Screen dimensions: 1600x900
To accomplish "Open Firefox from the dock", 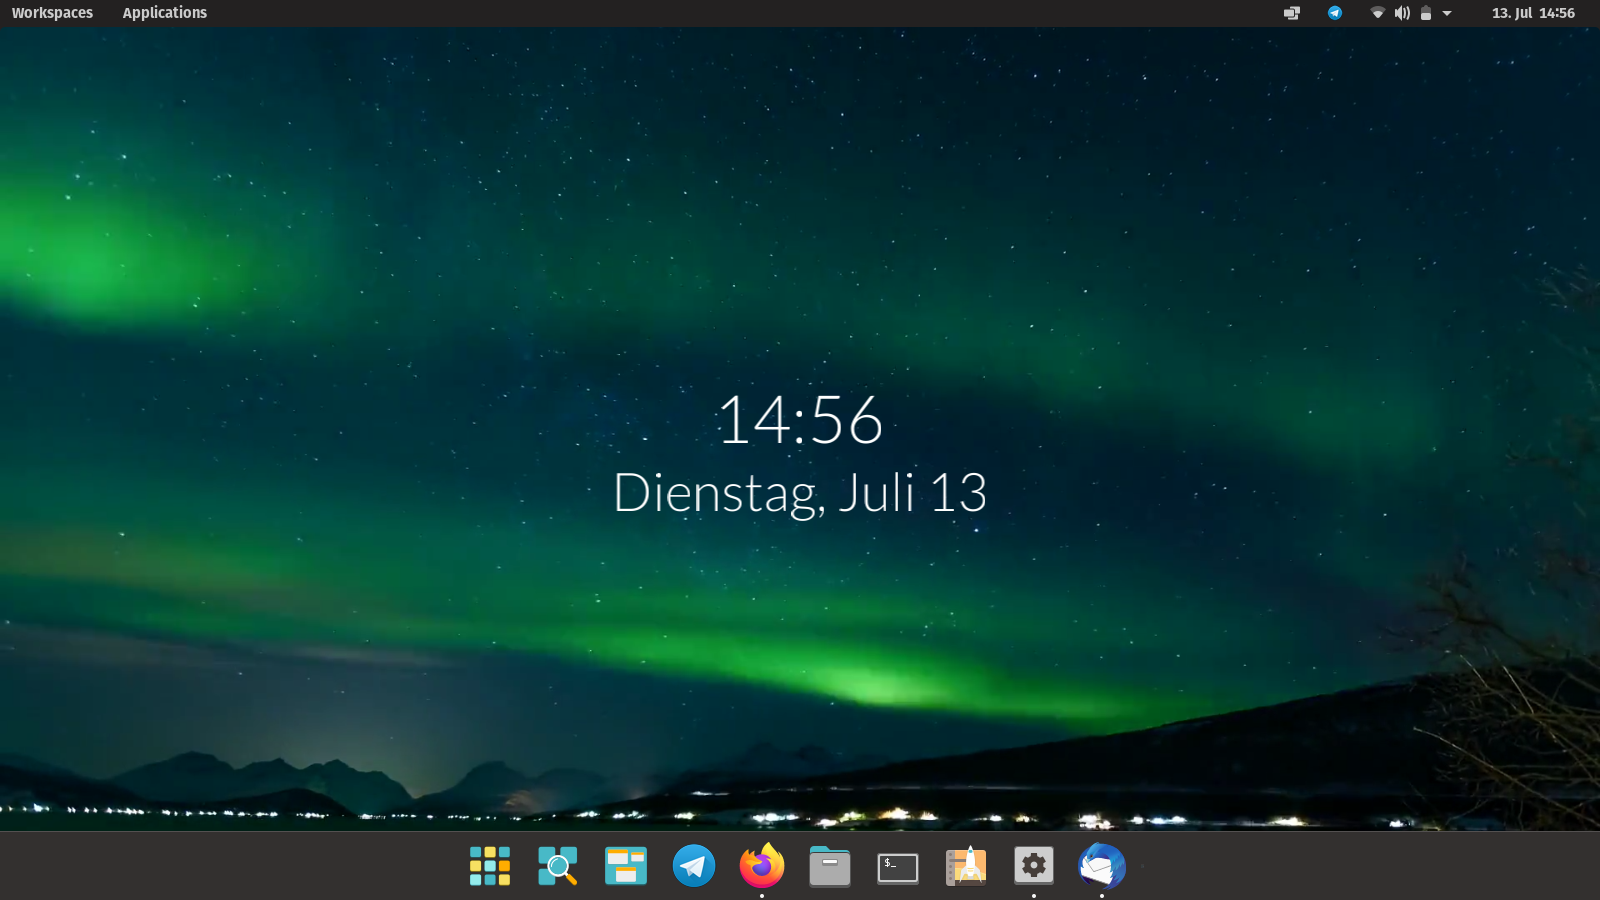I will pyautogui.click(x=761, y=866).
